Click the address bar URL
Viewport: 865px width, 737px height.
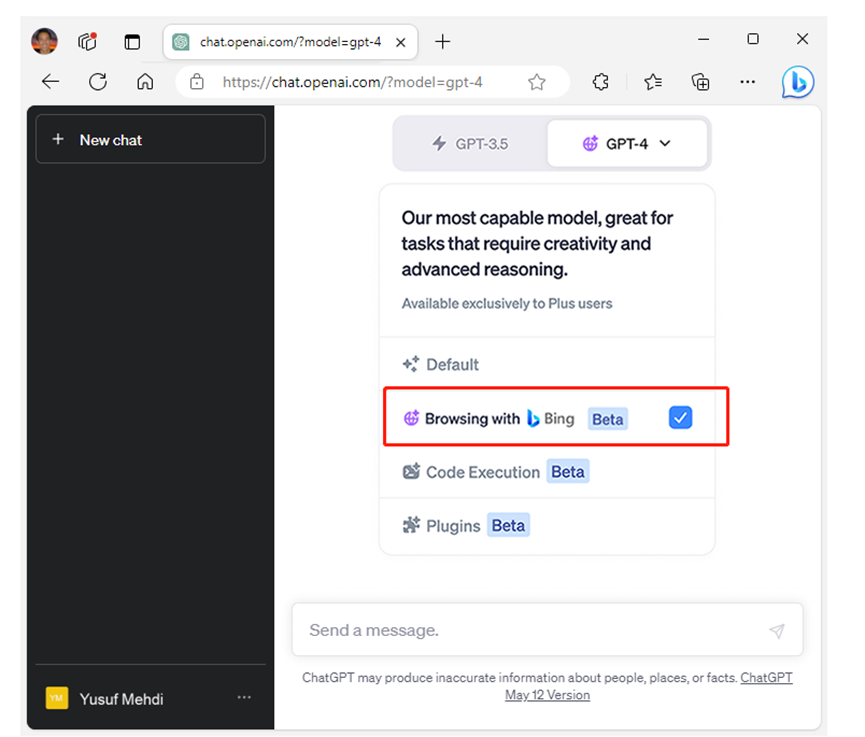coord(353,82)
